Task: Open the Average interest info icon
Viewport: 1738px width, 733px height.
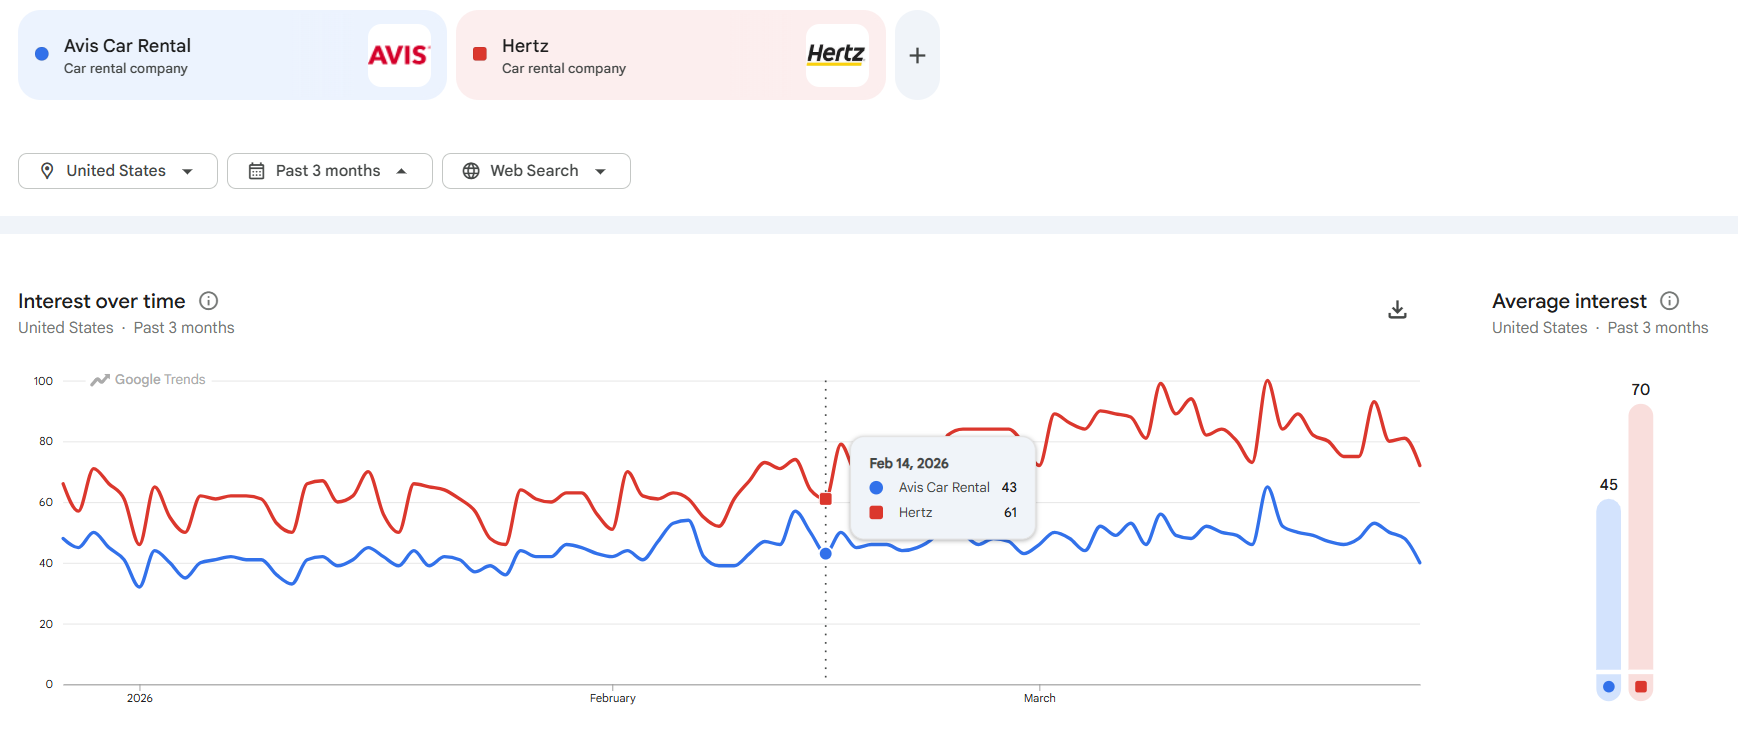Action: pyautogui.click(x=1669, y=301)
